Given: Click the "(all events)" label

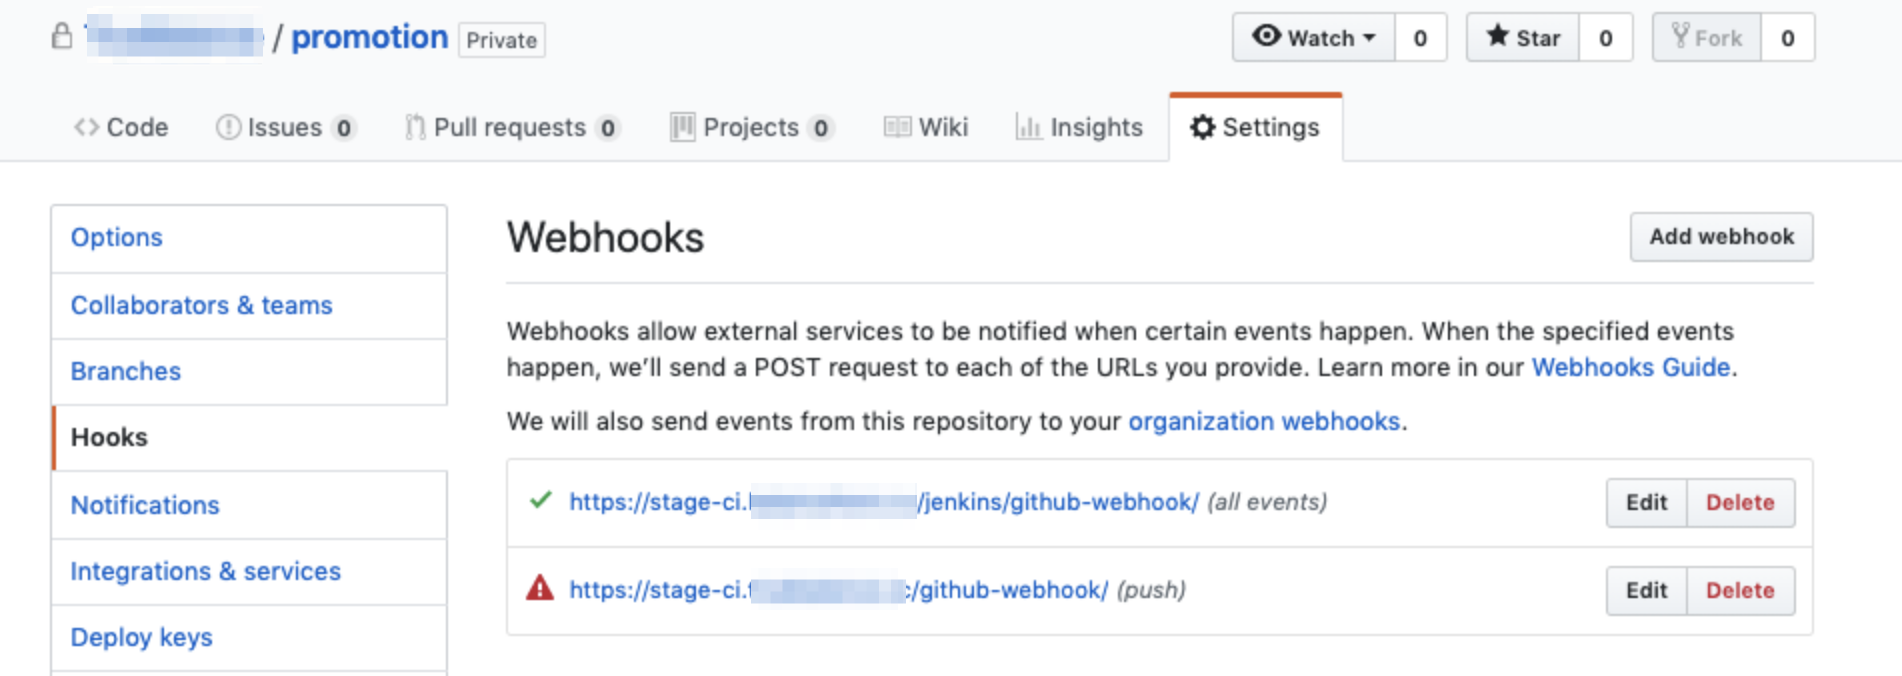Looking at the screenshot, I should pos(1267,502).
